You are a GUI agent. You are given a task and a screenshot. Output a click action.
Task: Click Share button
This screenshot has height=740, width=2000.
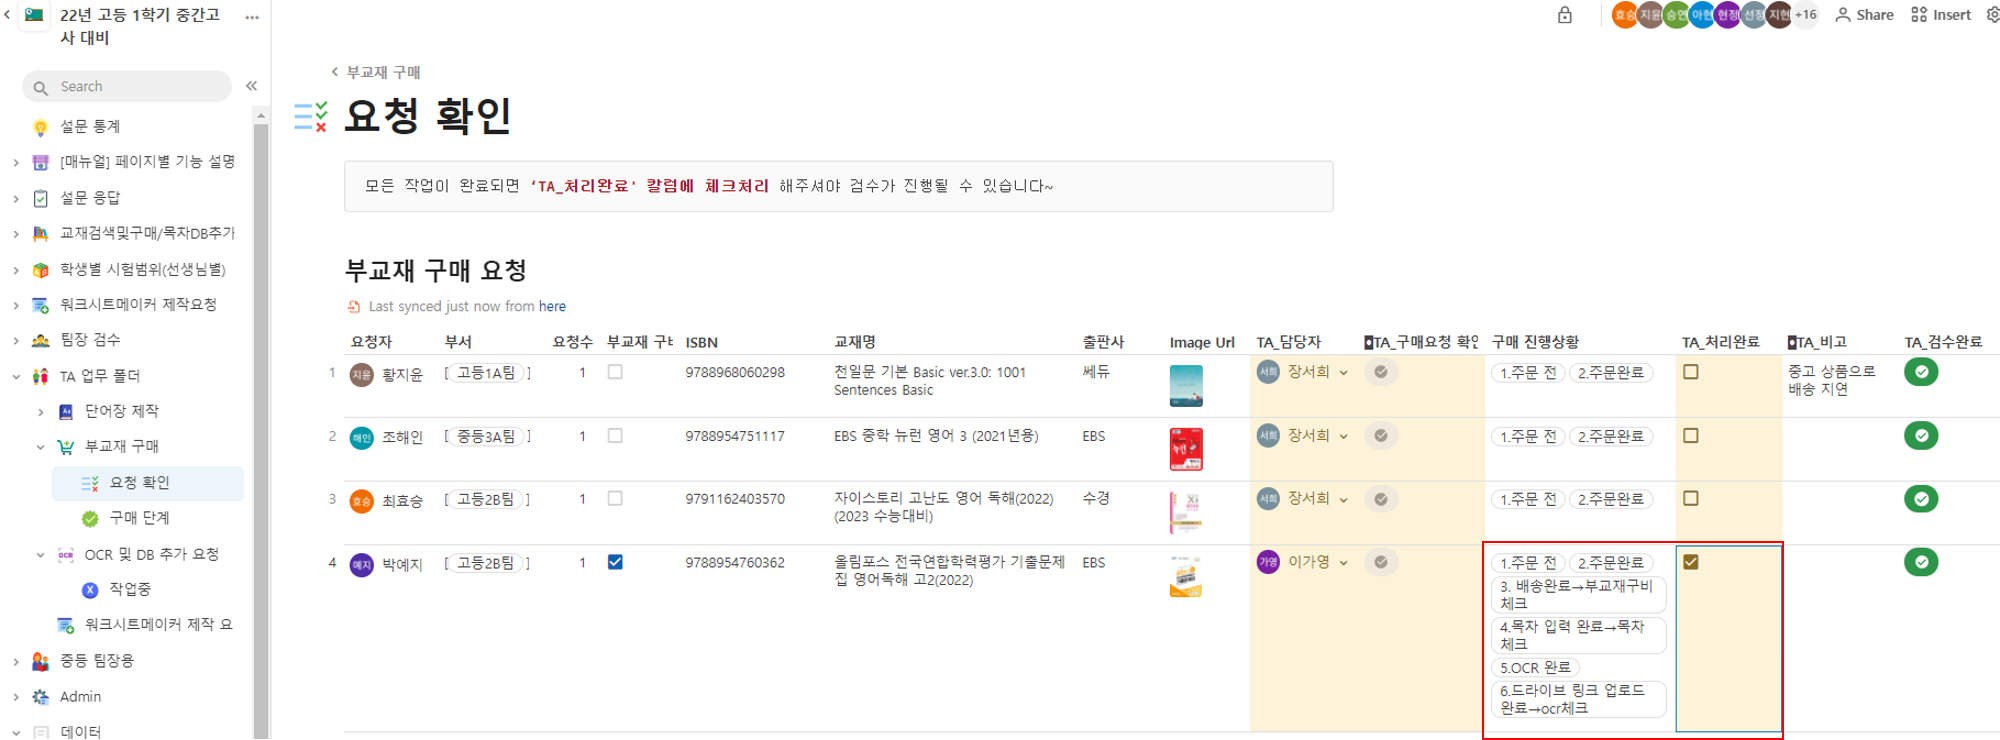coord(1864,15)
